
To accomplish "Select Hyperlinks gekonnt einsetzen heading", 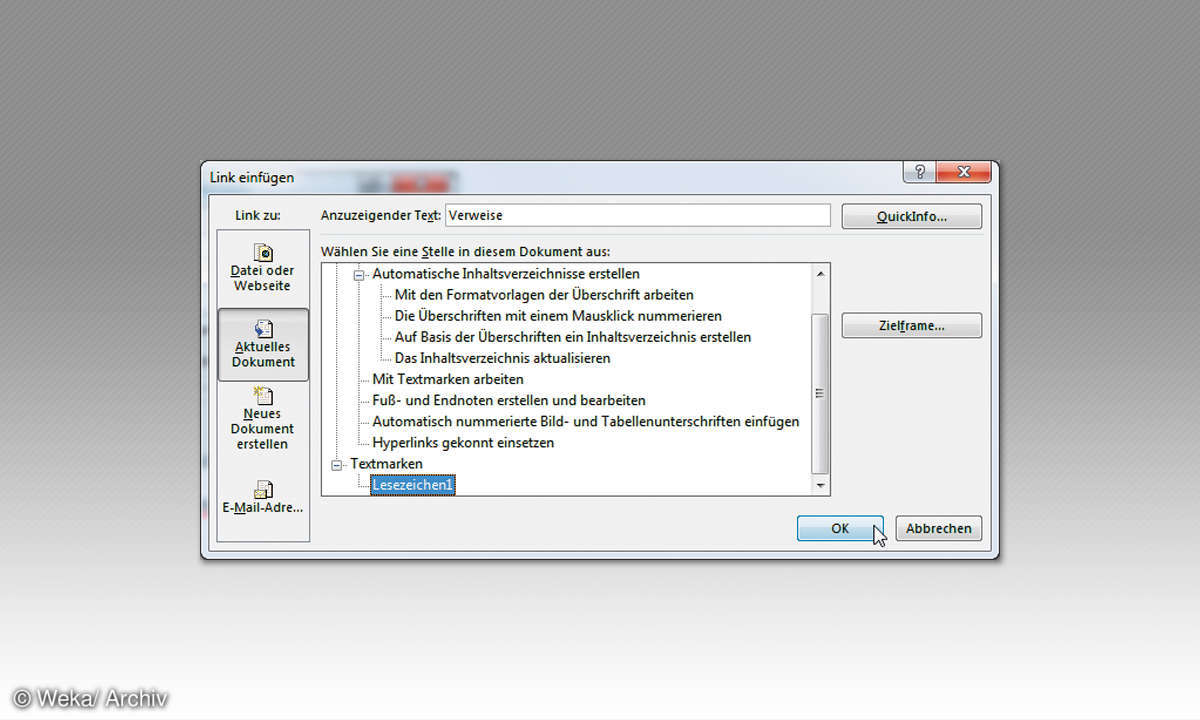I will (463, 442).
